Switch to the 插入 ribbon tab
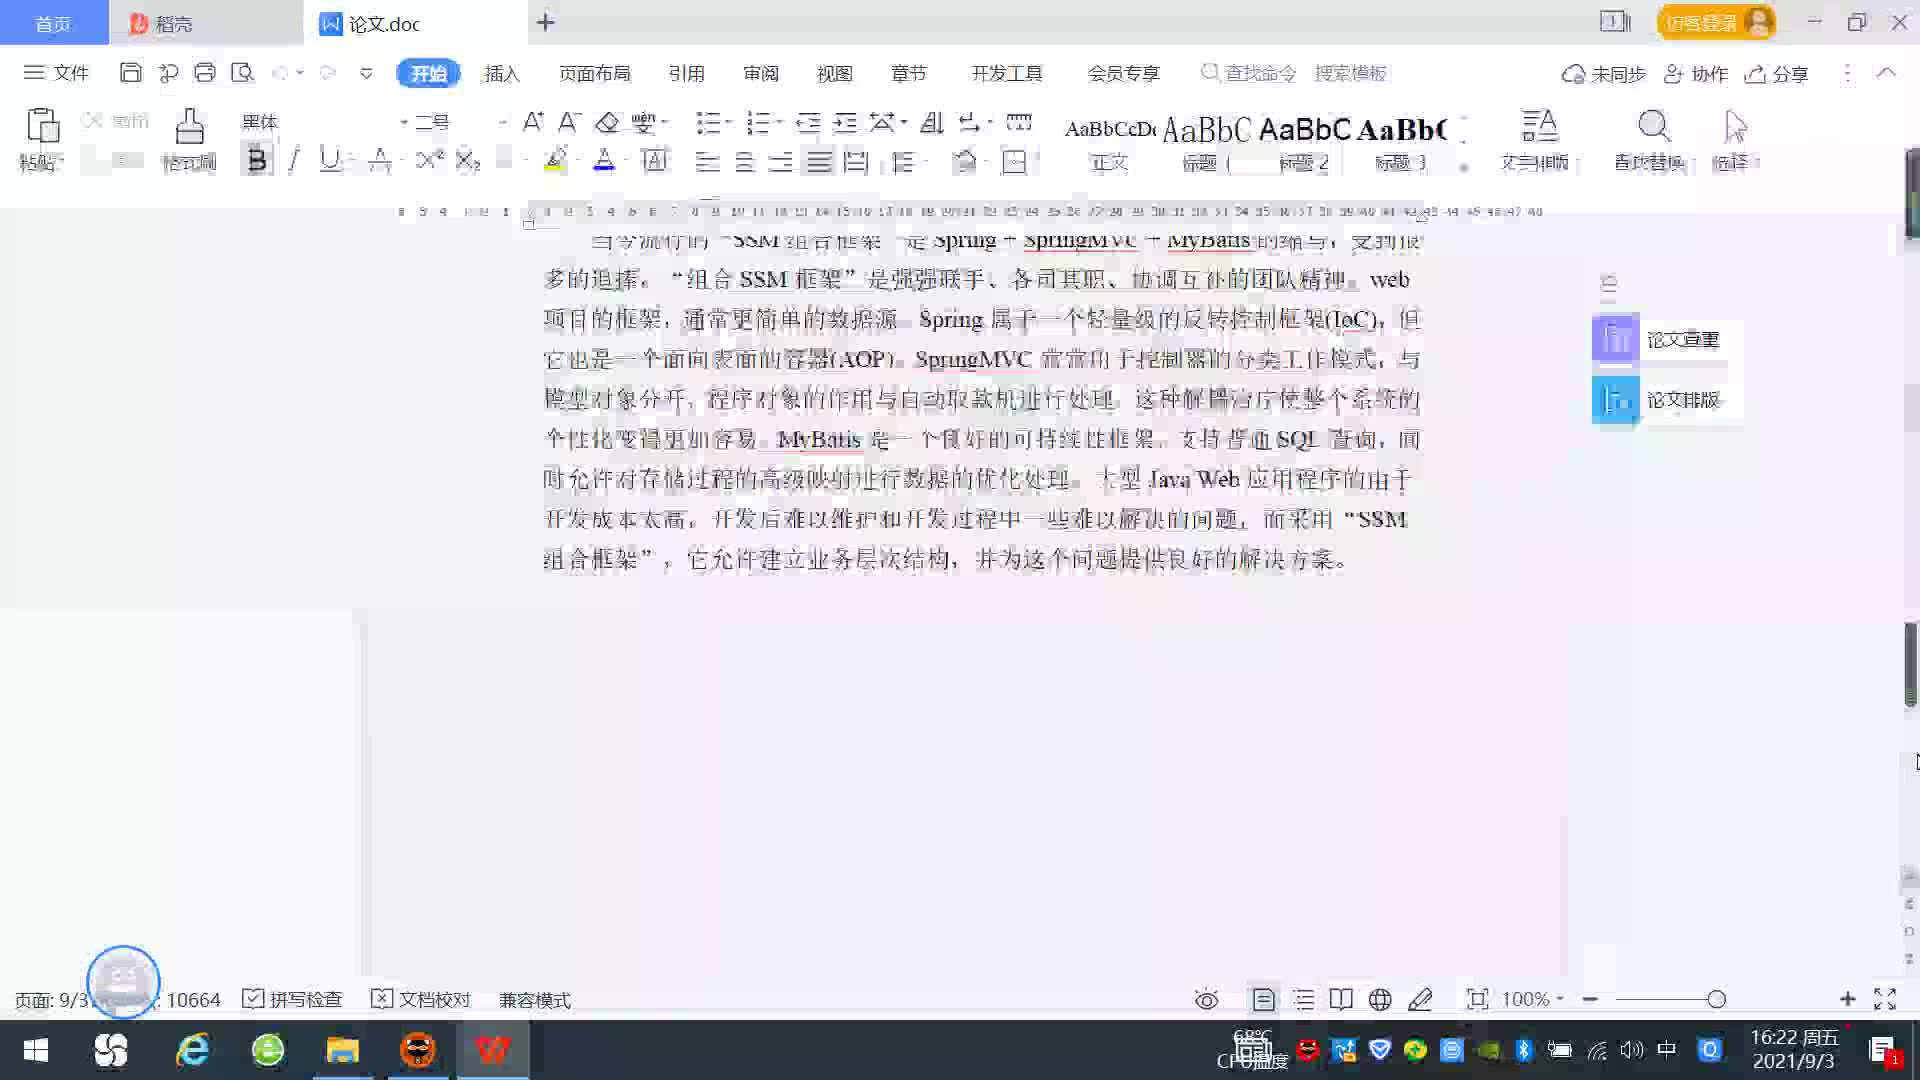The height and width of the screenshot is (1080, 1920). click(x=502, y=73)
